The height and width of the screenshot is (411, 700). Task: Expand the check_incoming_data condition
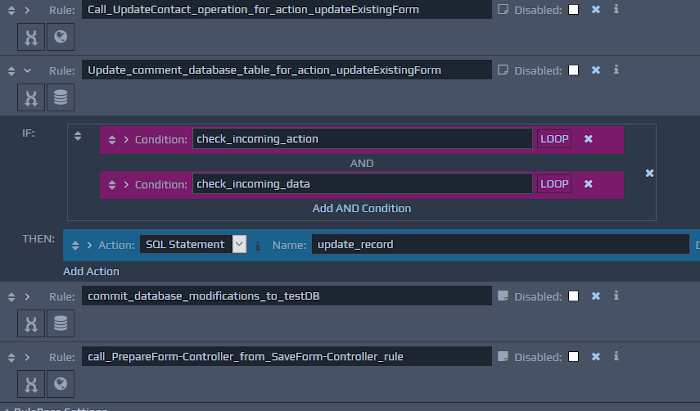pos(126,184)
